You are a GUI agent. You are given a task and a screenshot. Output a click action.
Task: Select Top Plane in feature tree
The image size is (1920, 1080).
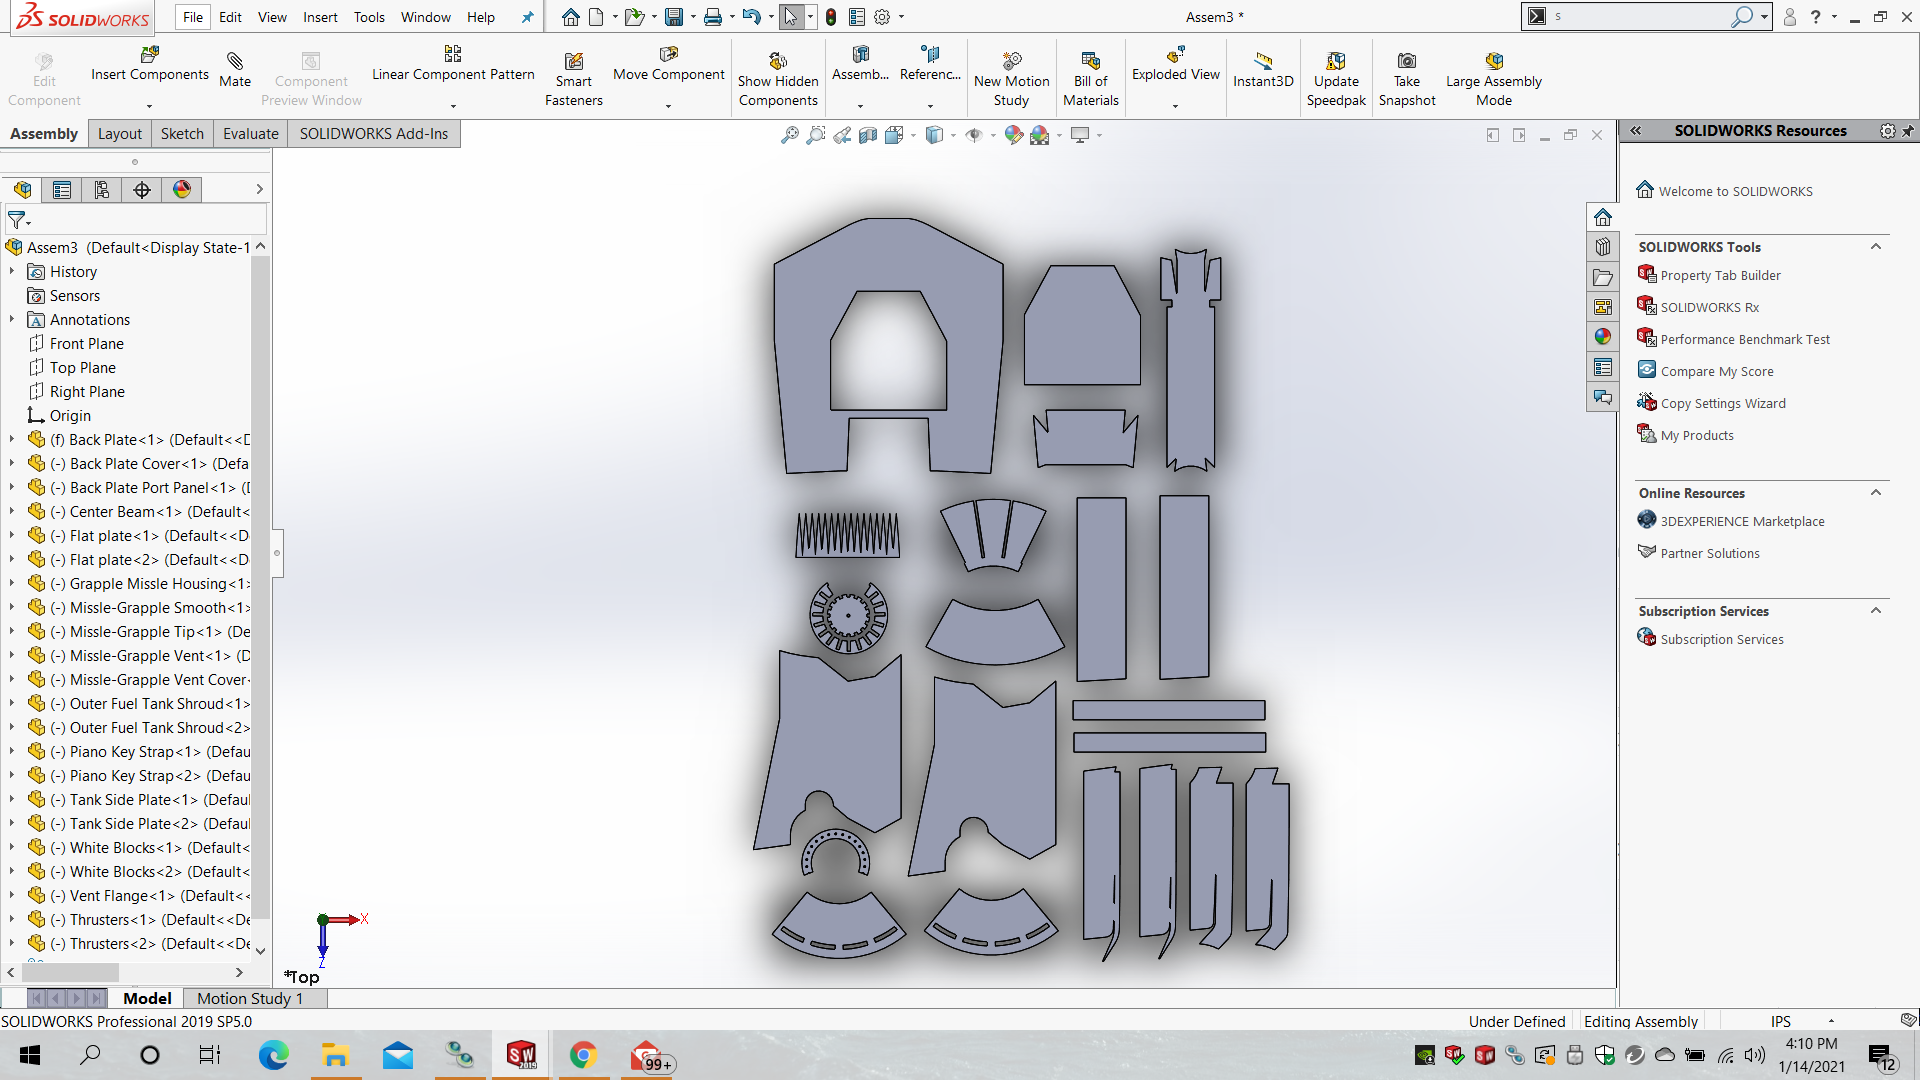coord(83,368)
